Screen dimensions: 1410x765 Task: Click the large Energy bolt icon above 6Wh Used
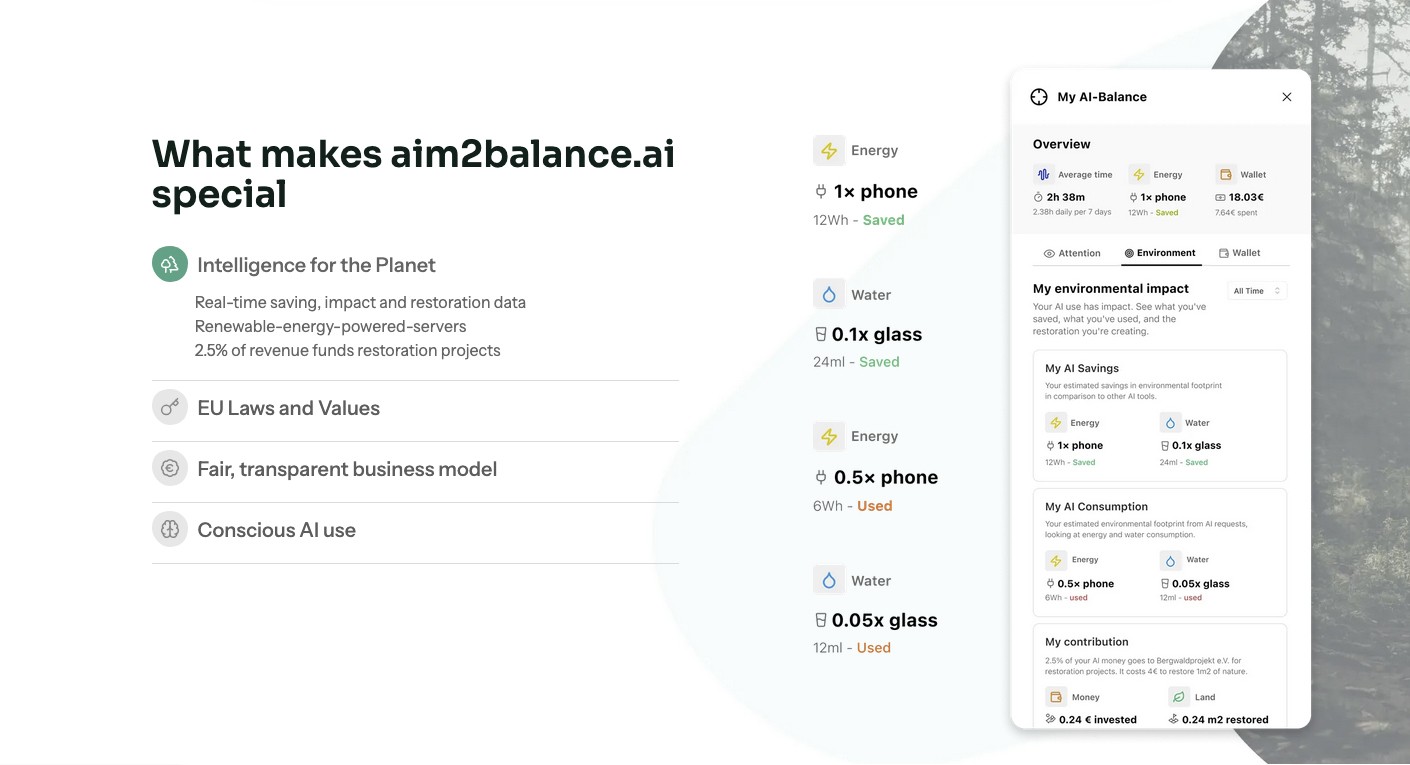[x=829, y=437]
